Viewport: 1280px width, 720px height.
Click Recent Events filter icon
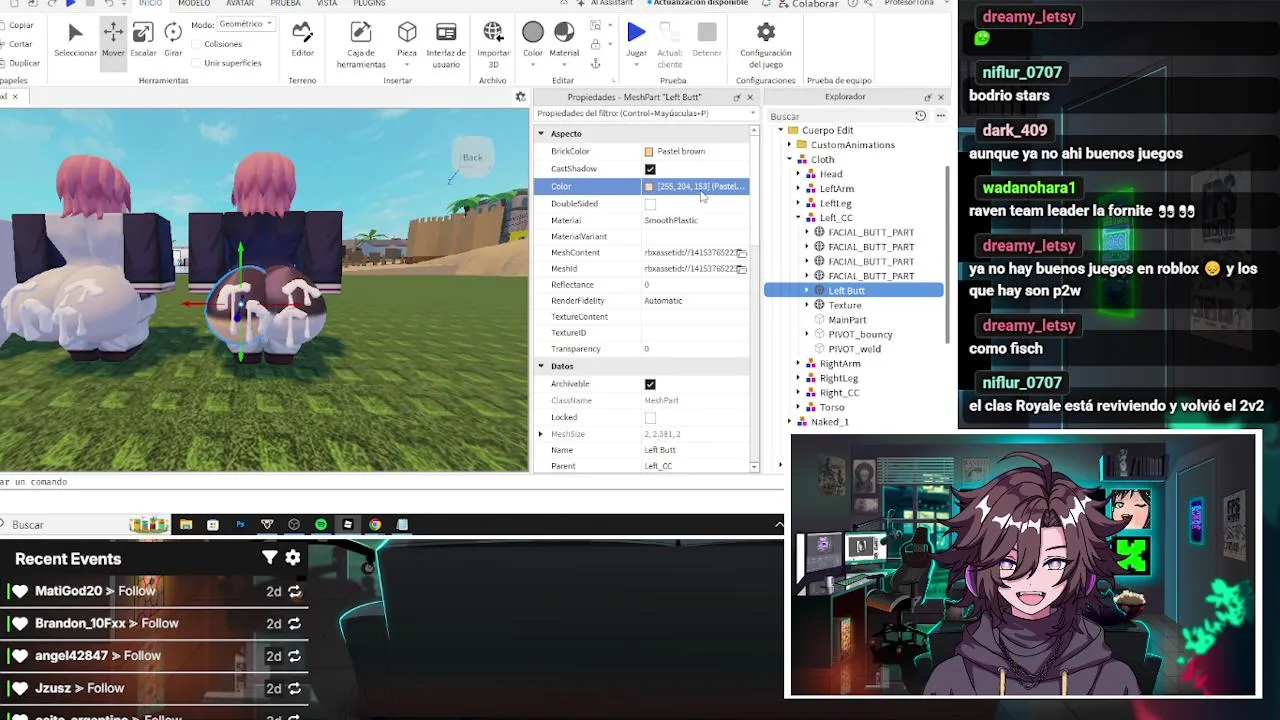pyautogui.click(x=269, y=558)
